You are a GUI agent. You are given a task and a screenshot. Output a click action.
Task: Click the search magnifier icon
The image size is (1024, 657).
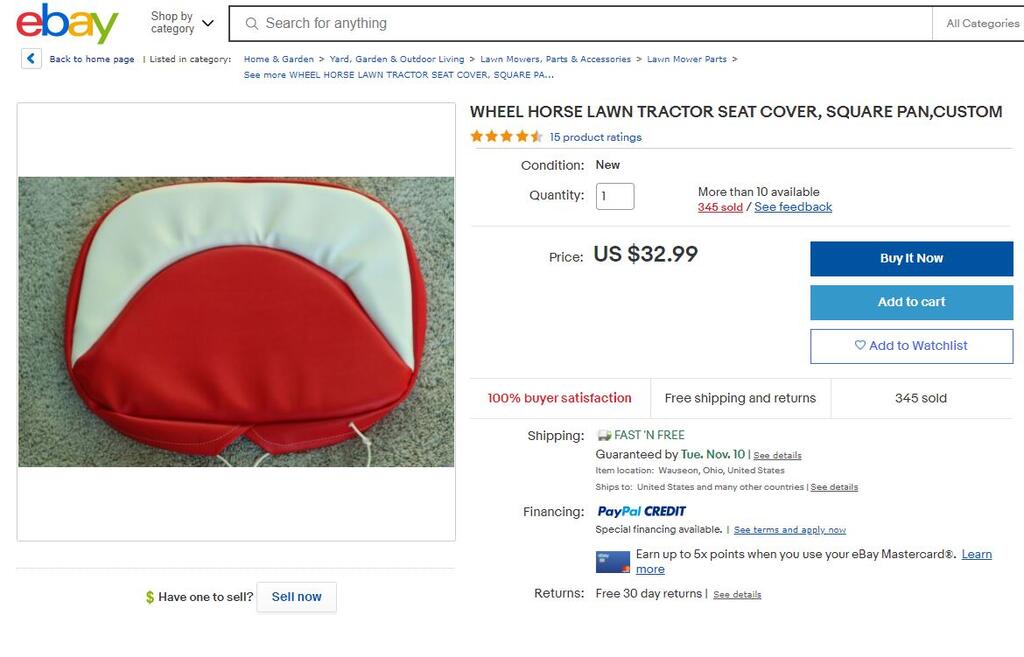pos(252,23)
